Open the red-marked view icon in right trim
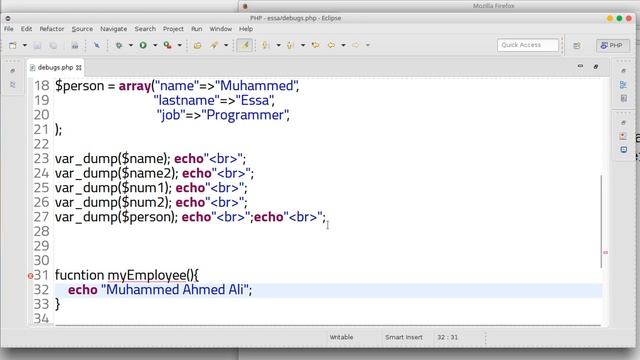This screenshot has width=640, height=360. pyautogui.click(x=623, y=136)
